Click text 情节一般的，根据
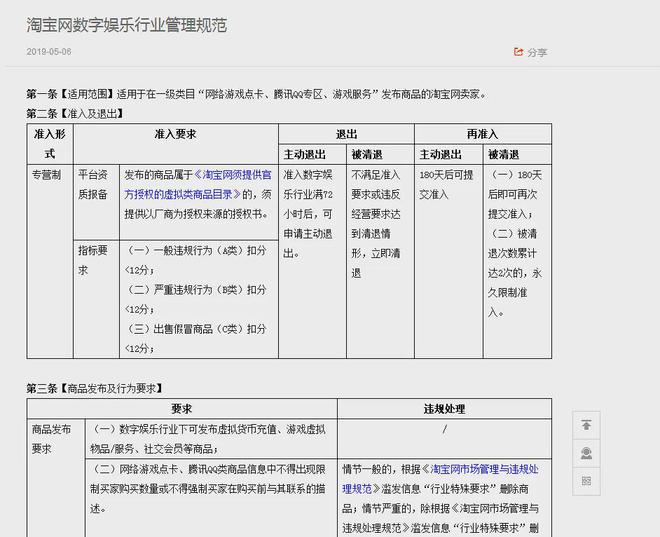660x537 pixels. [x=381, y=469]
